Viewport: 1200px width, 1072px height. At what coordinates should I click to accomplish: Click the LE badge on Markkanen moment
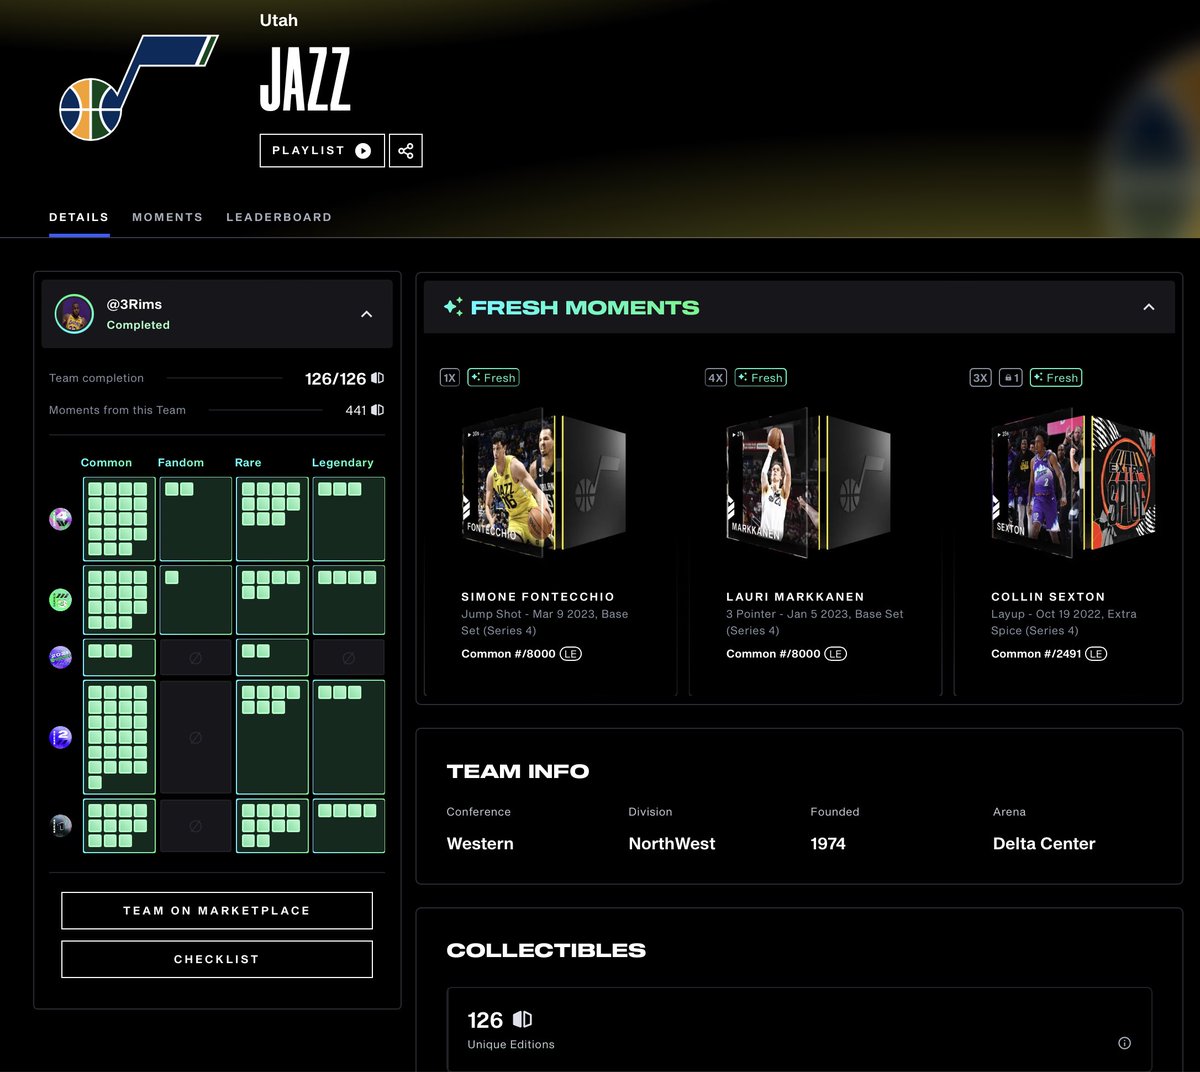click(835, 654)
